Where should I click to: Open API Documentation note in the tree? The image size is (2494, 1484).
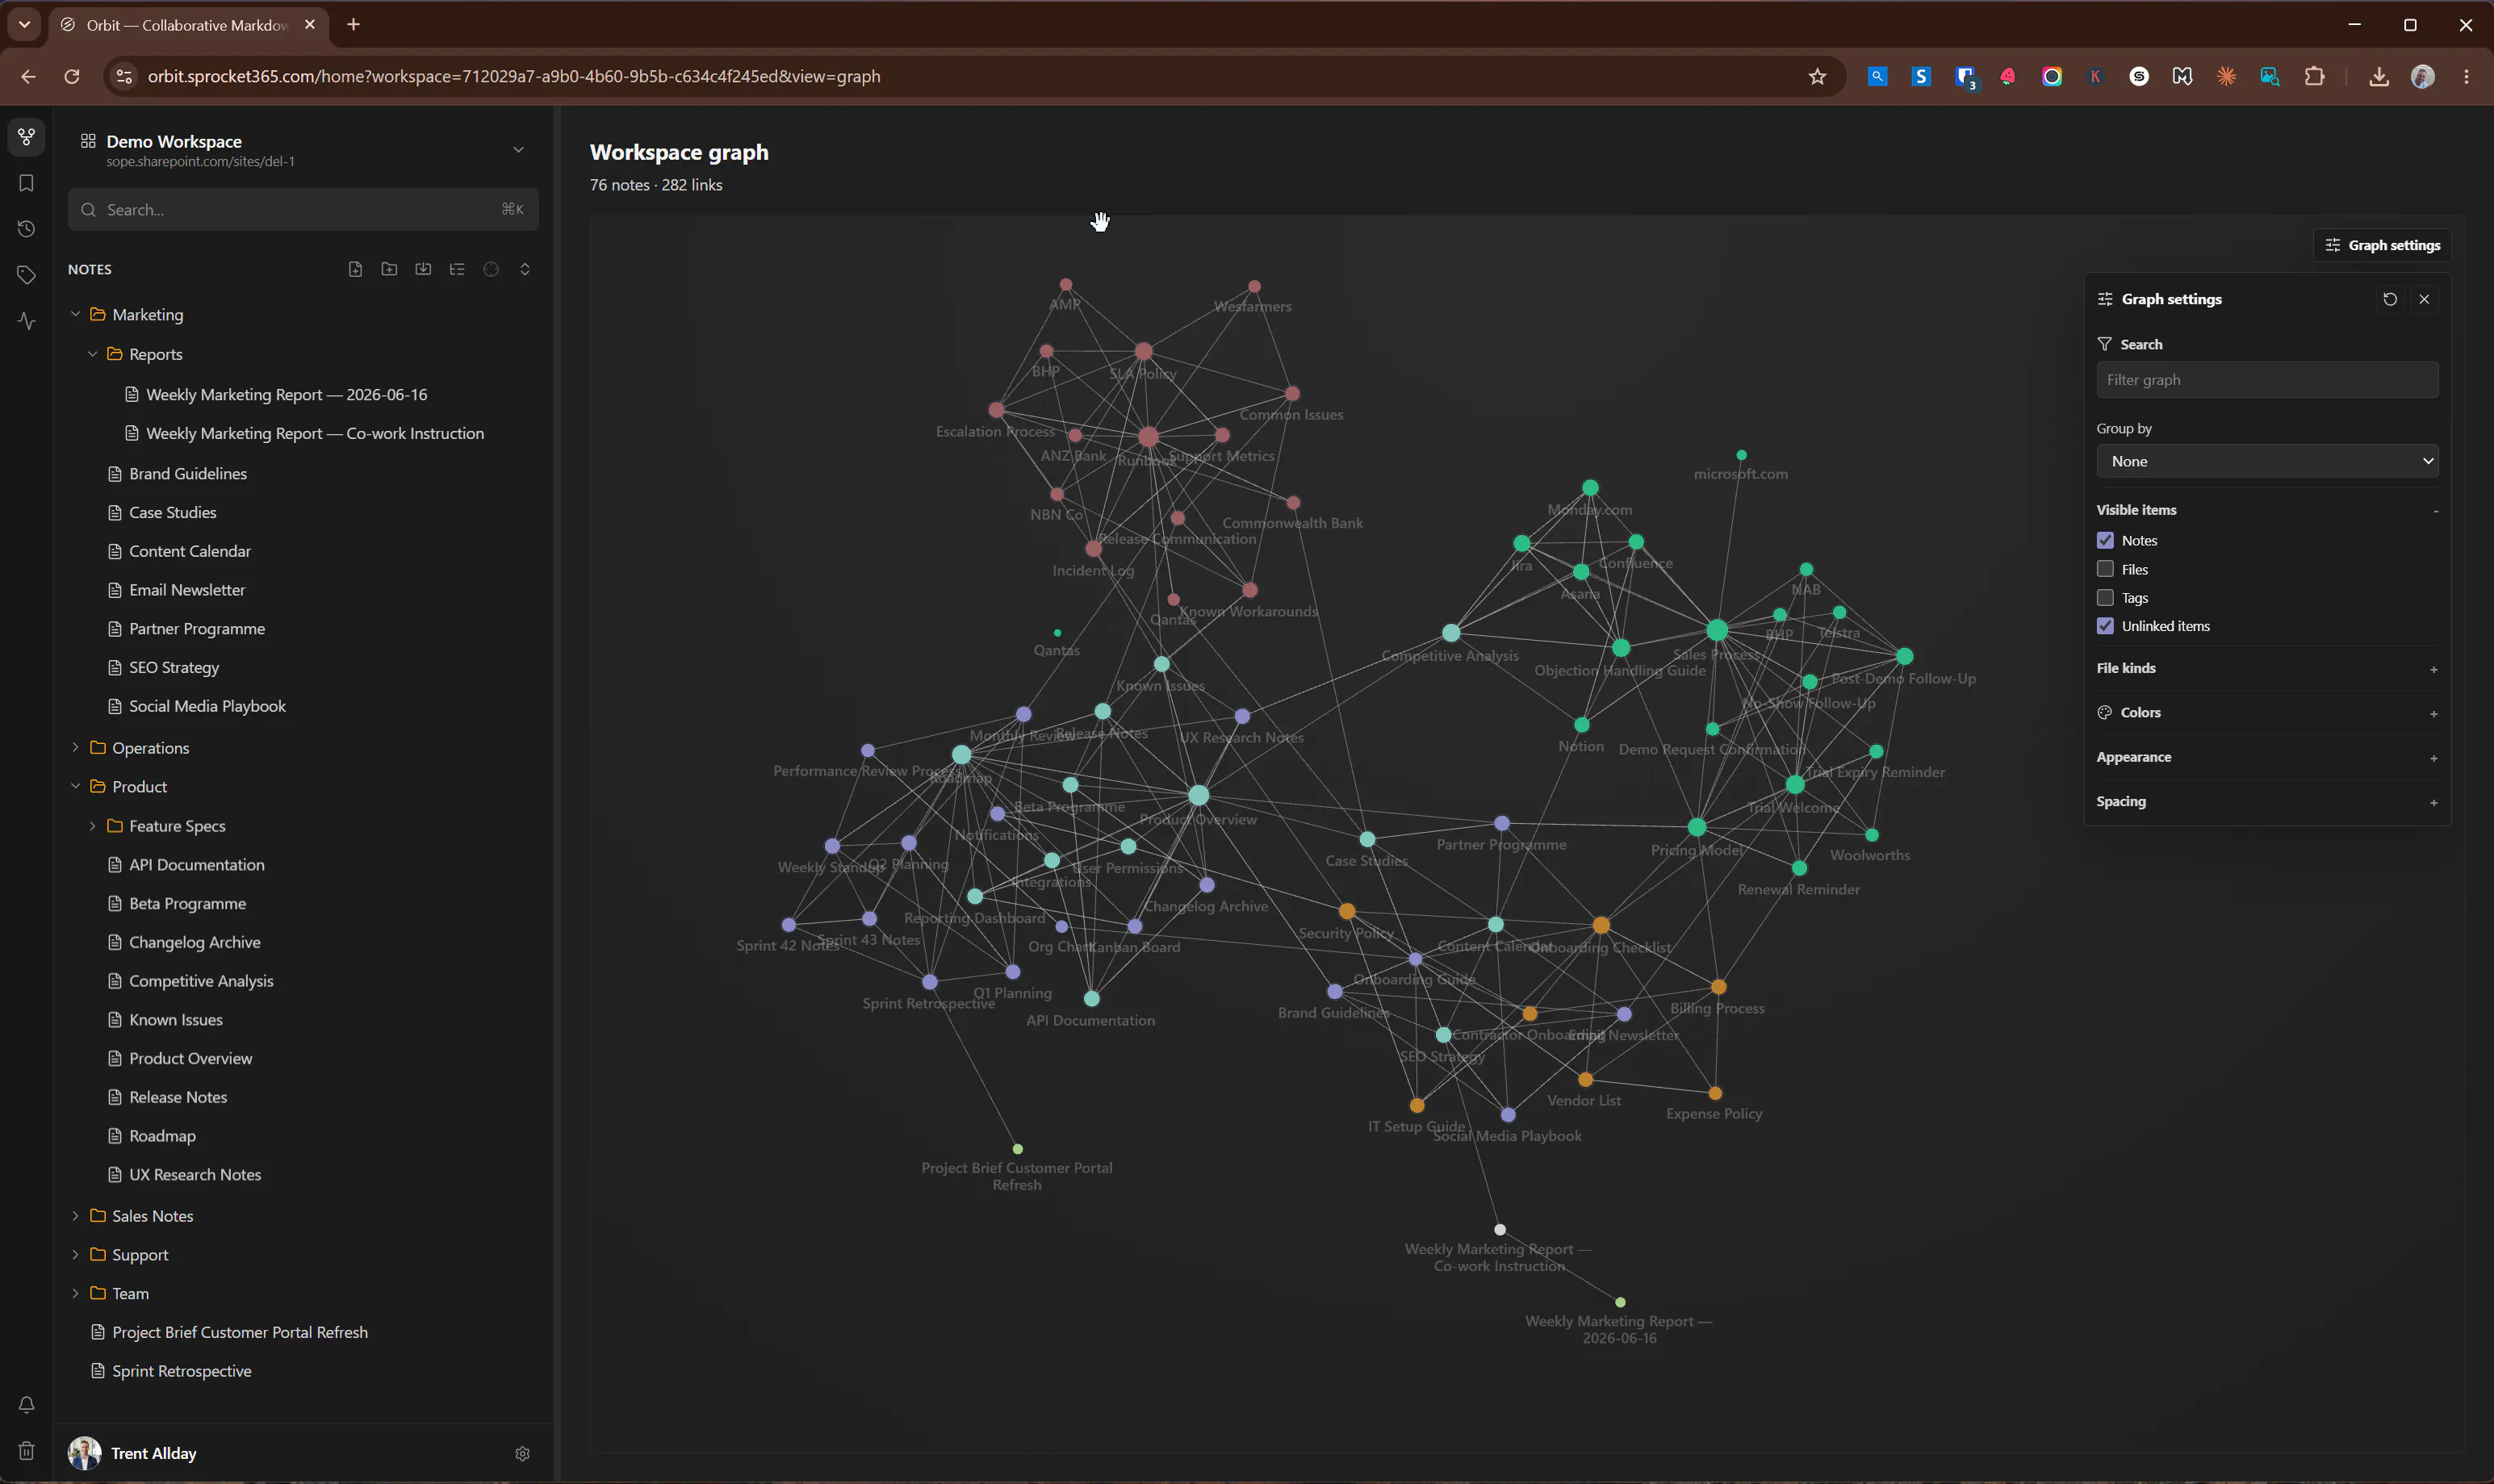[x=197, y=864]
